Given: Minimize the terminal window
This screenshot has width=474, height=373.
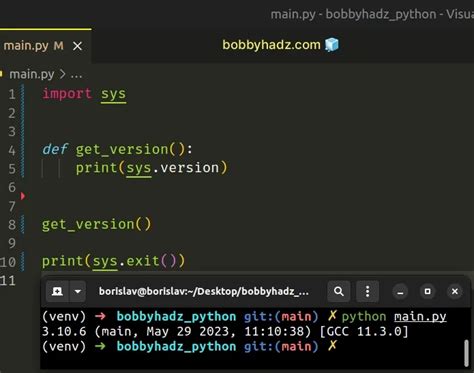Looking at the screenshot, I should pos(400,292).
